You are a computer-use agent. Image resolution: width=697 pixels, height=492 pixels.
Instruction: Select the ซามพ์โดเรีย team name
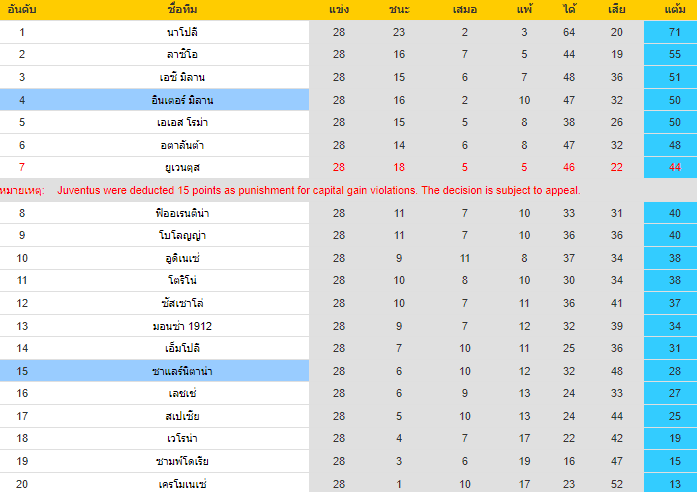pyautogui.click(x=182, y=461)
